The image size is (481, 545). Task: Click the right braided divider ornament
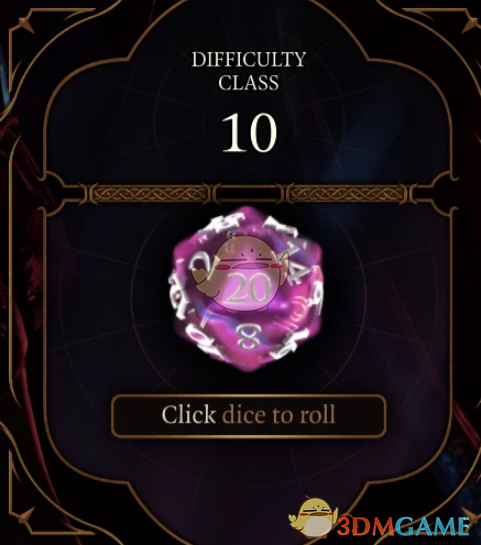click(x=347, y=193)
